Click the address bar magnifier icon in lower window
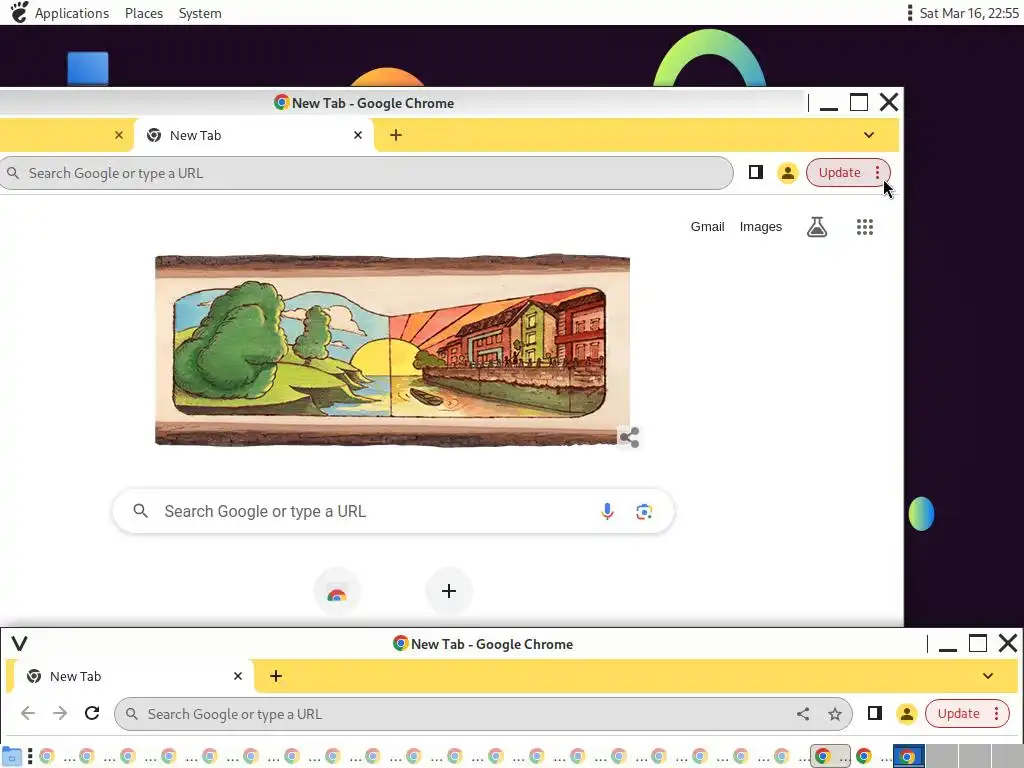Image resolution: width=1024 pixels, height=768 pixels. point(131,714)
